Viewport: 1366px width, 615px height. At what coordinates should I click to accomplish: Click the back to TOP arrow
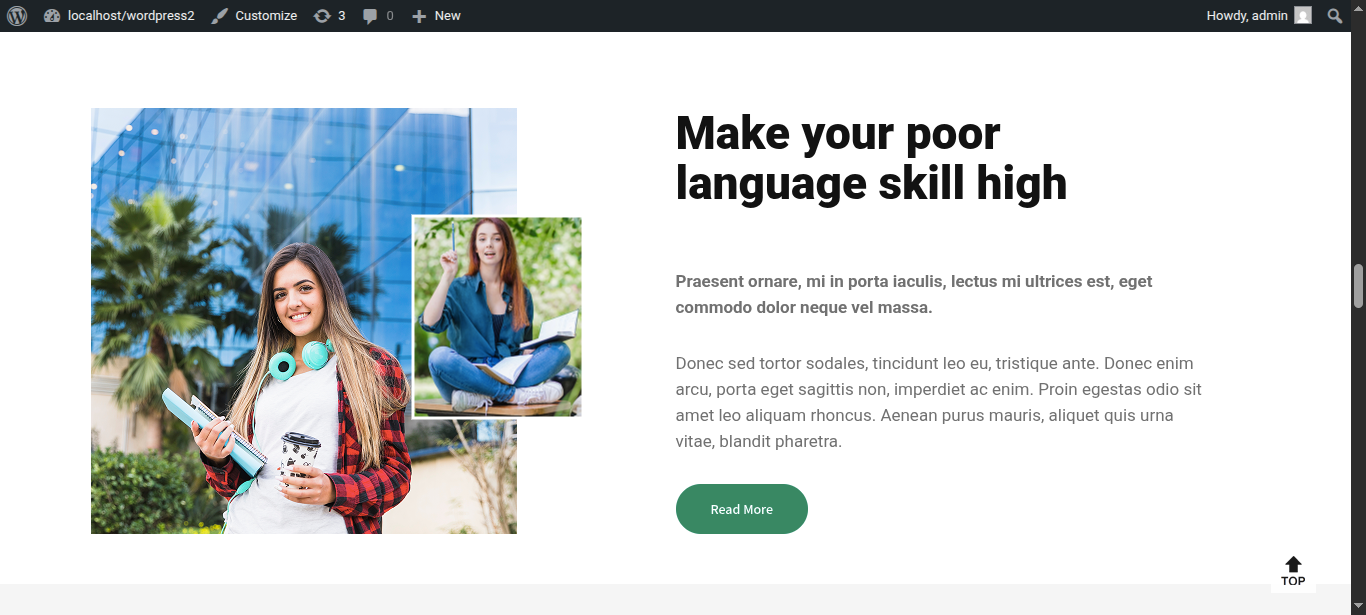[1293, 564]
